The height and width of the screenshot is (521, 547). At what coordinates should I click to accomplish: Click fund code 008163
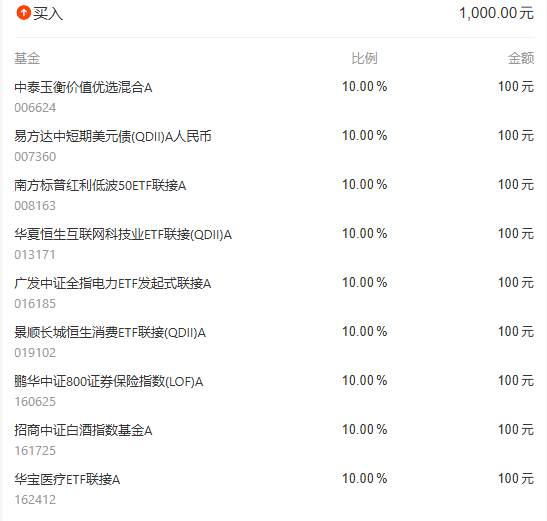click(x=35, y=206)
